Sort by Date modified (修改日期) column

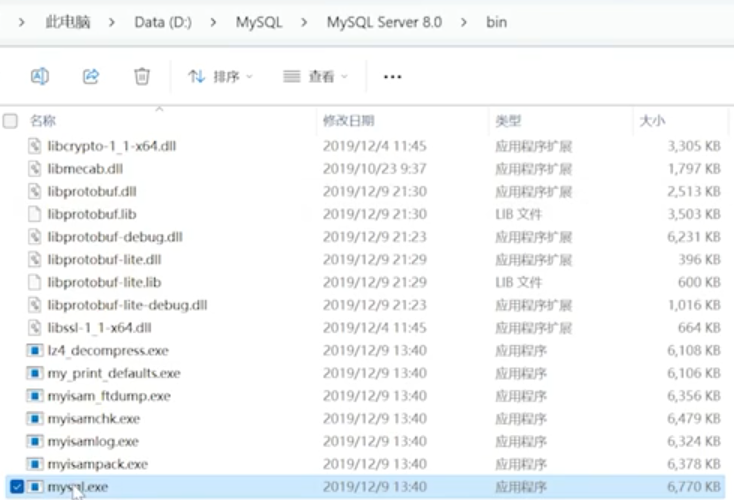(x=348, y=121)
